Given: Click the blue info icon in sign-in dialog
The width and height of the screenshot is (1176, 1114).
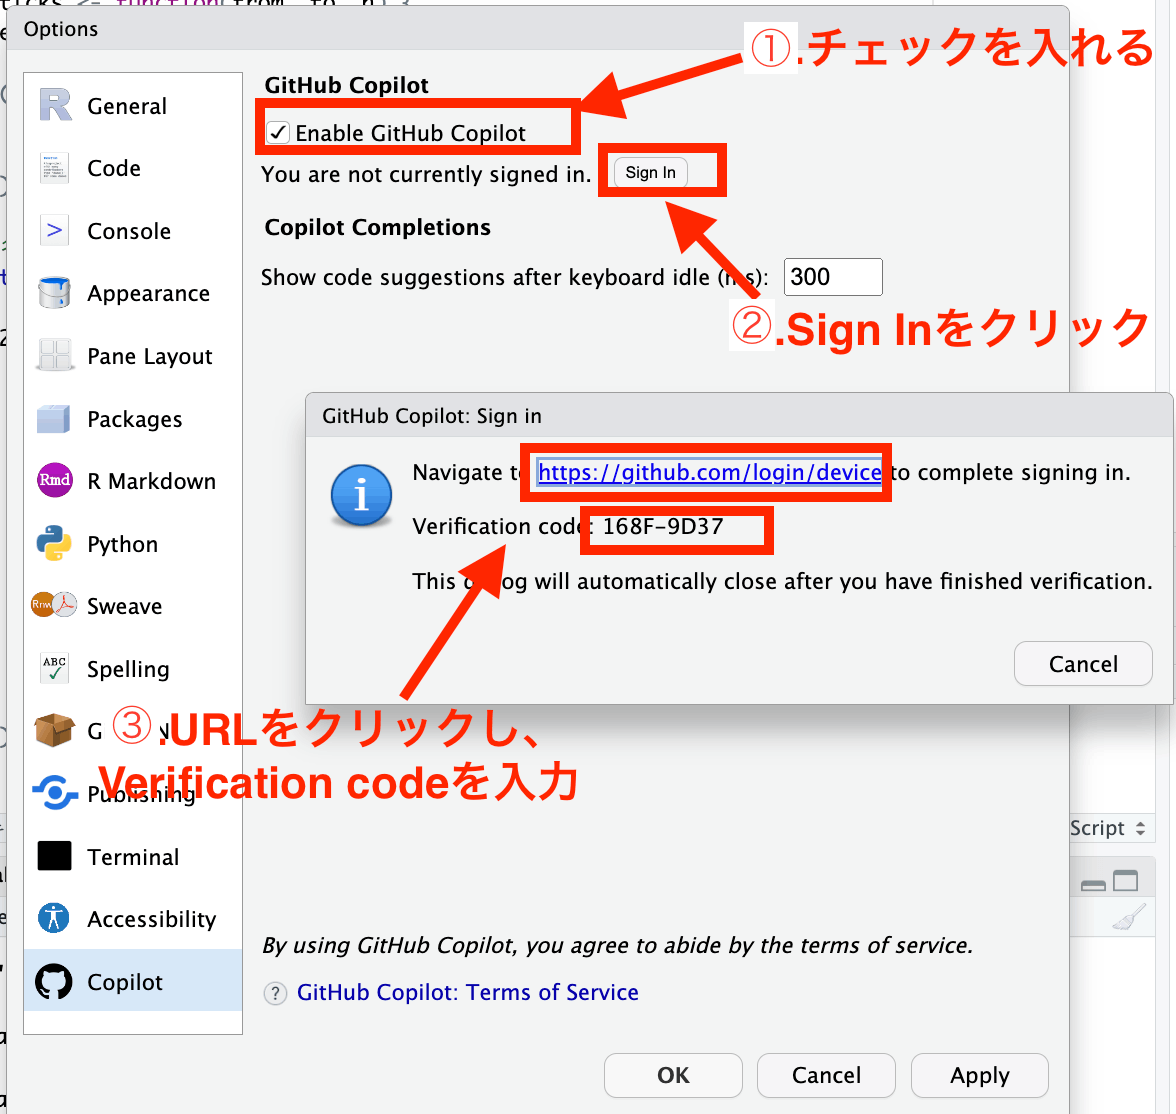Looking at the screenshot, I should [x=362, y=495].
